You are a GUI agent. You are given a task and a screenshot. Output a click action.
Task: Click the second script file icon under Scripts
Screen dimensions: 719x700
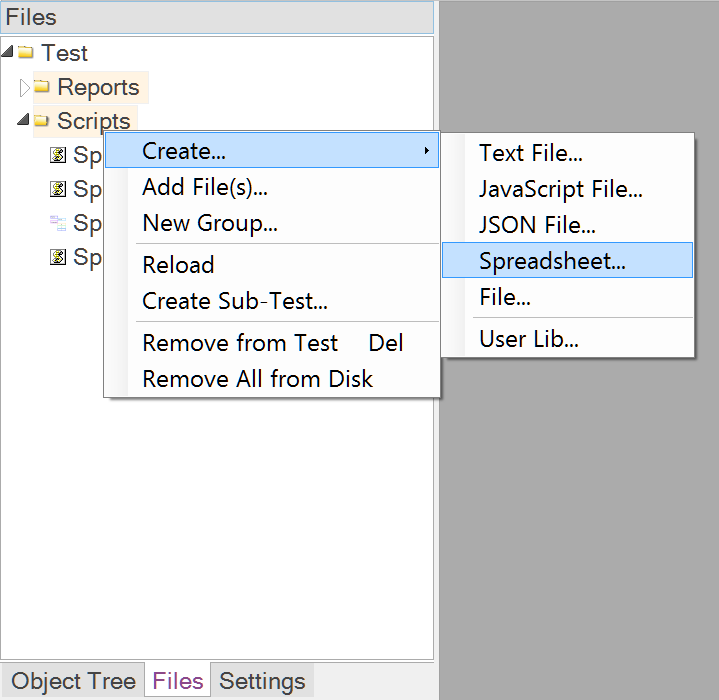(58, 189)
